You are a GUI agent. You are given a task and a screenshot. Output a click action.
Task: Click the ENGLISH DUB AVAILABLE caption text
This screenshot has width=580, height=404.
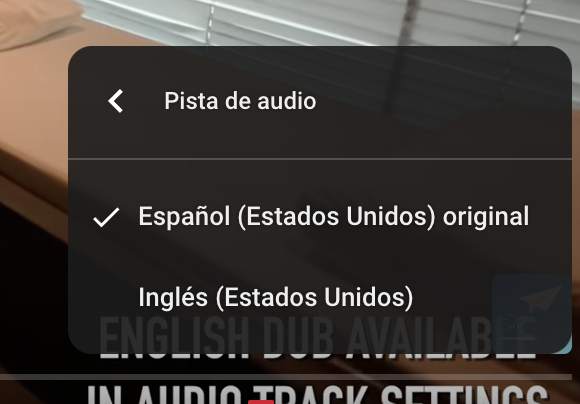tap(317, 338)
